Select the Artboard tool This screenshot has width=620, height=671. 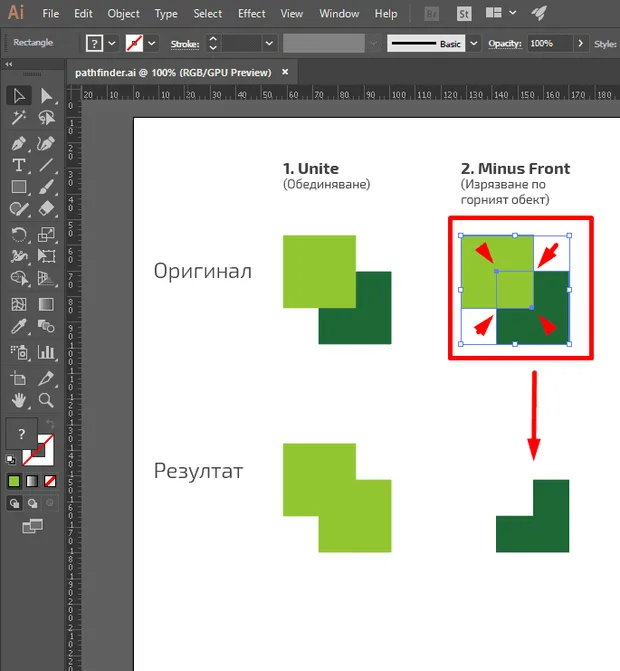click(x=19, y=378)
